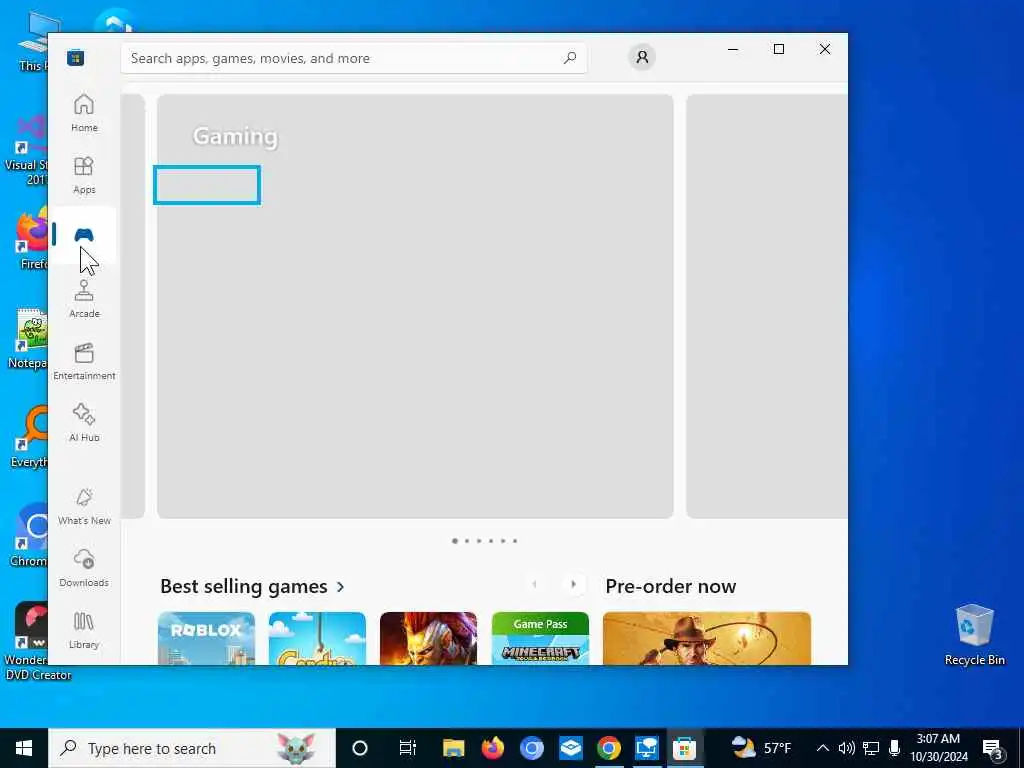Screen dimensions: 1024x768
Task: Select the Gaming controller icon in the sidebar
Action: [x=84, y=235]
